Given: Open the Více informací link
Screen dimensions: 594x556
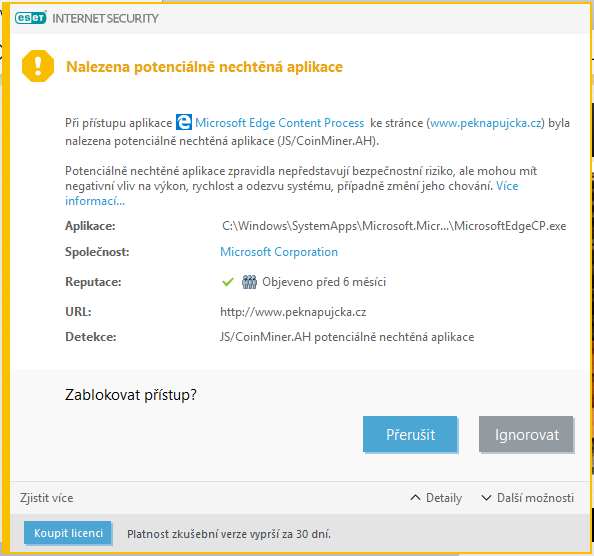Looking at the screenshot, I should 292,193.
